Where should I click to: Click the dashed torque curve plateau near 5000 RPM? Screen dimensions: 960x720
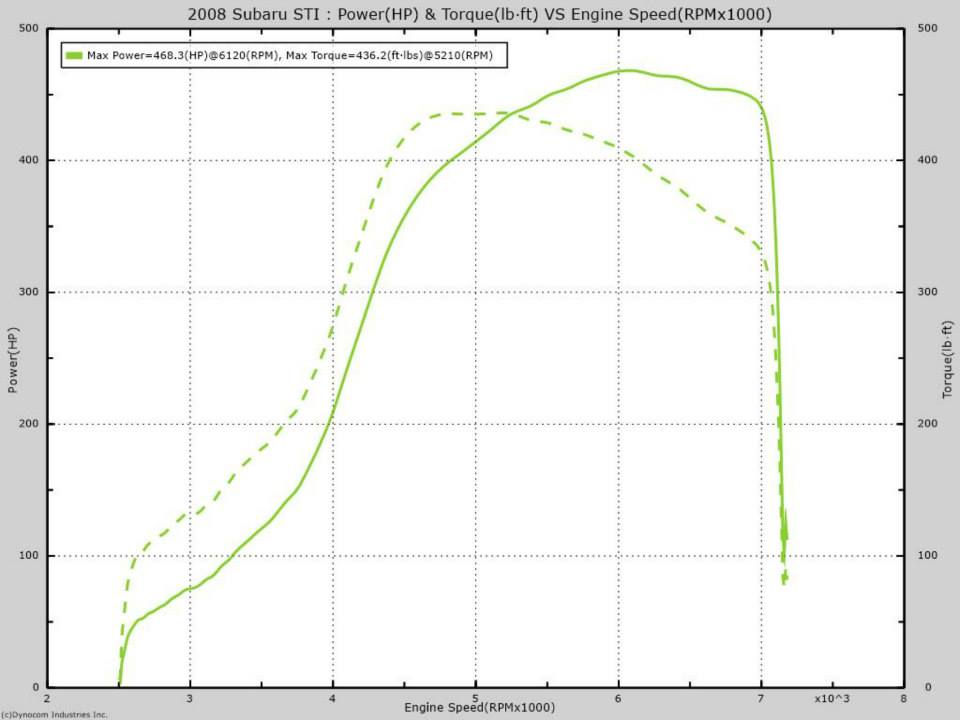pos(476,113)
